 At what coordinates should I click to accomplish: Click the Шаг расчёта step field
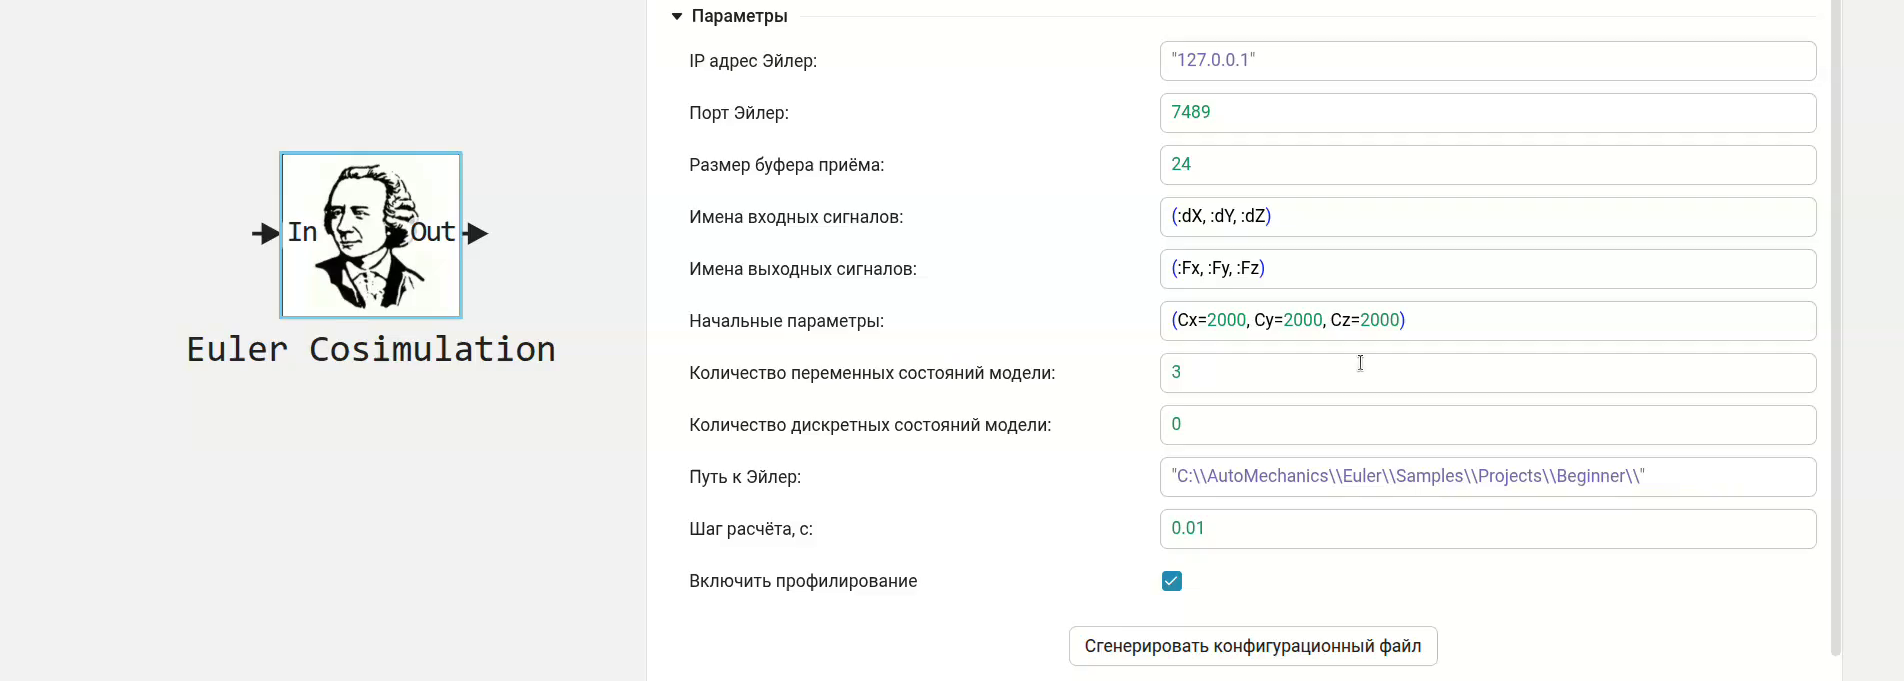(1487, 529)
